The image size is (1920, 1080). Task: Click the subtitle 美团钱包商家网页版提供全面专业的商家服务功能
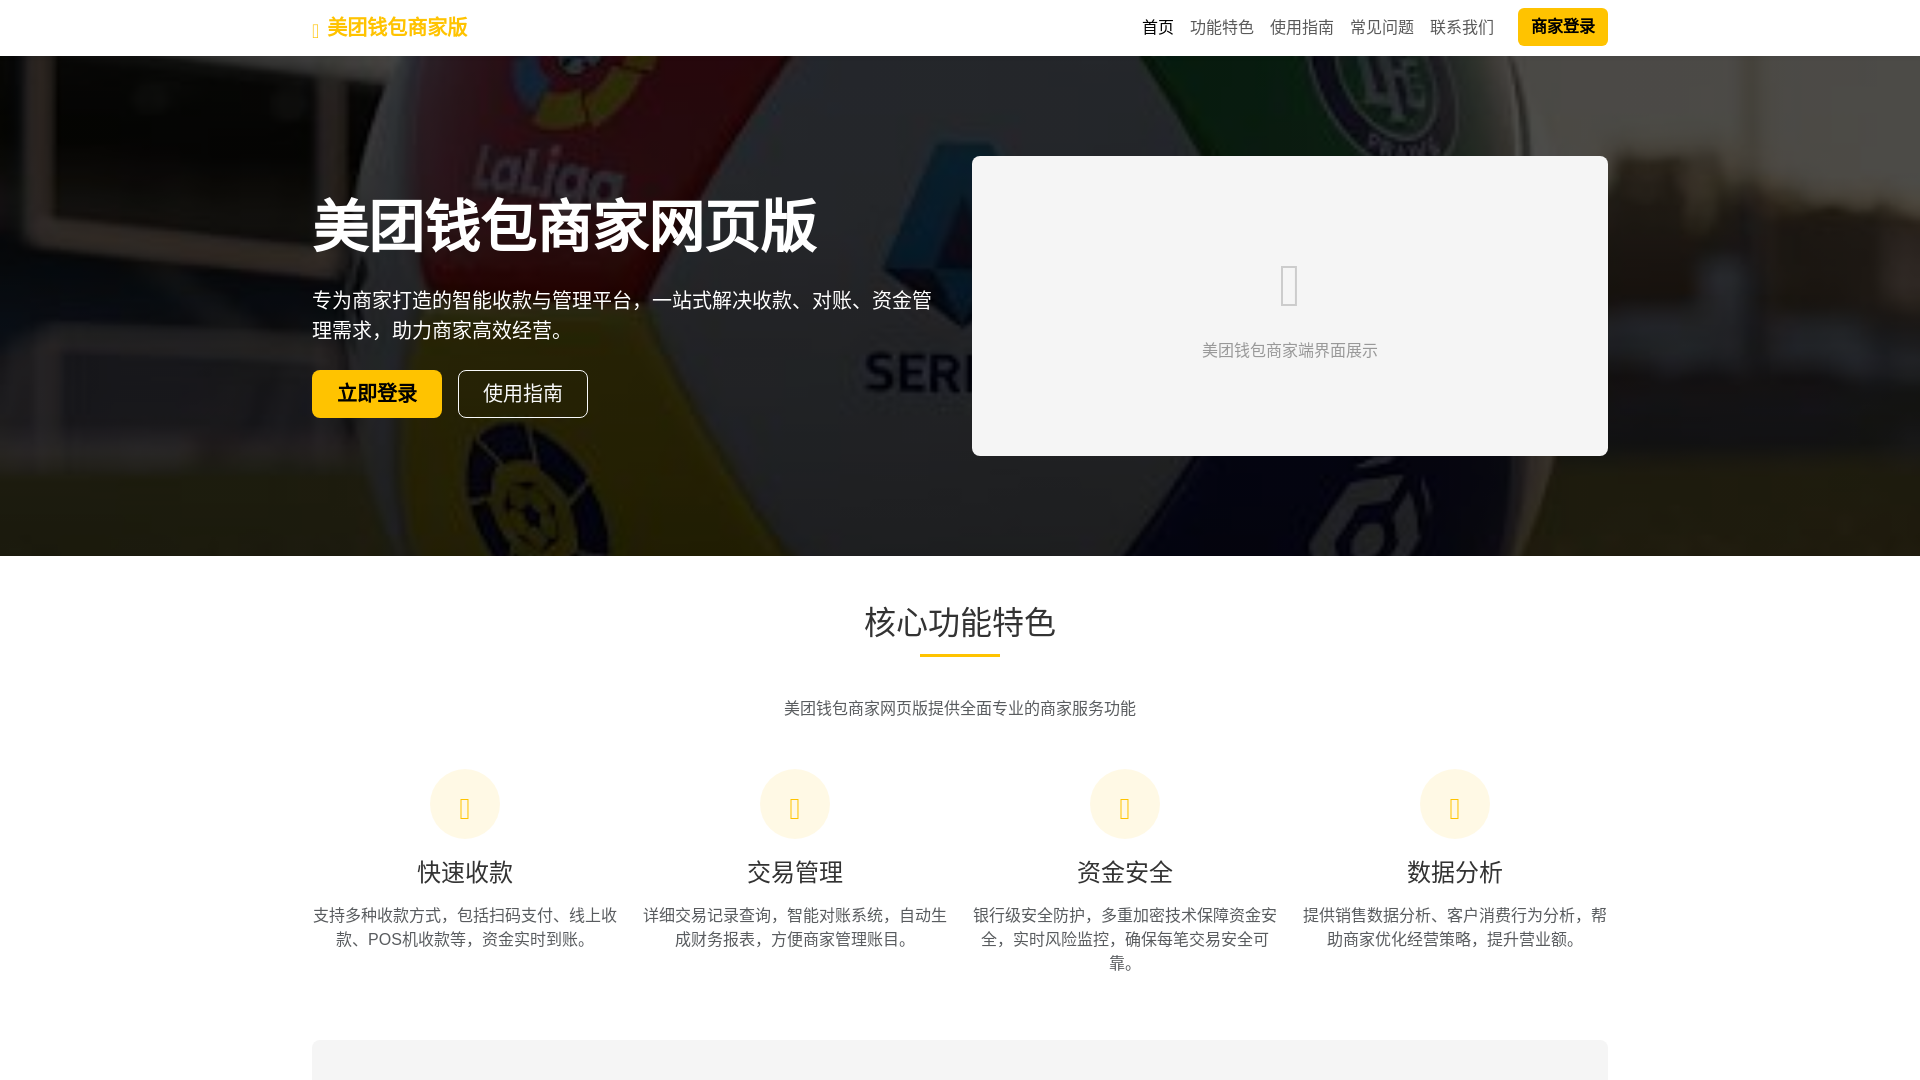click(x=960, y=709)
